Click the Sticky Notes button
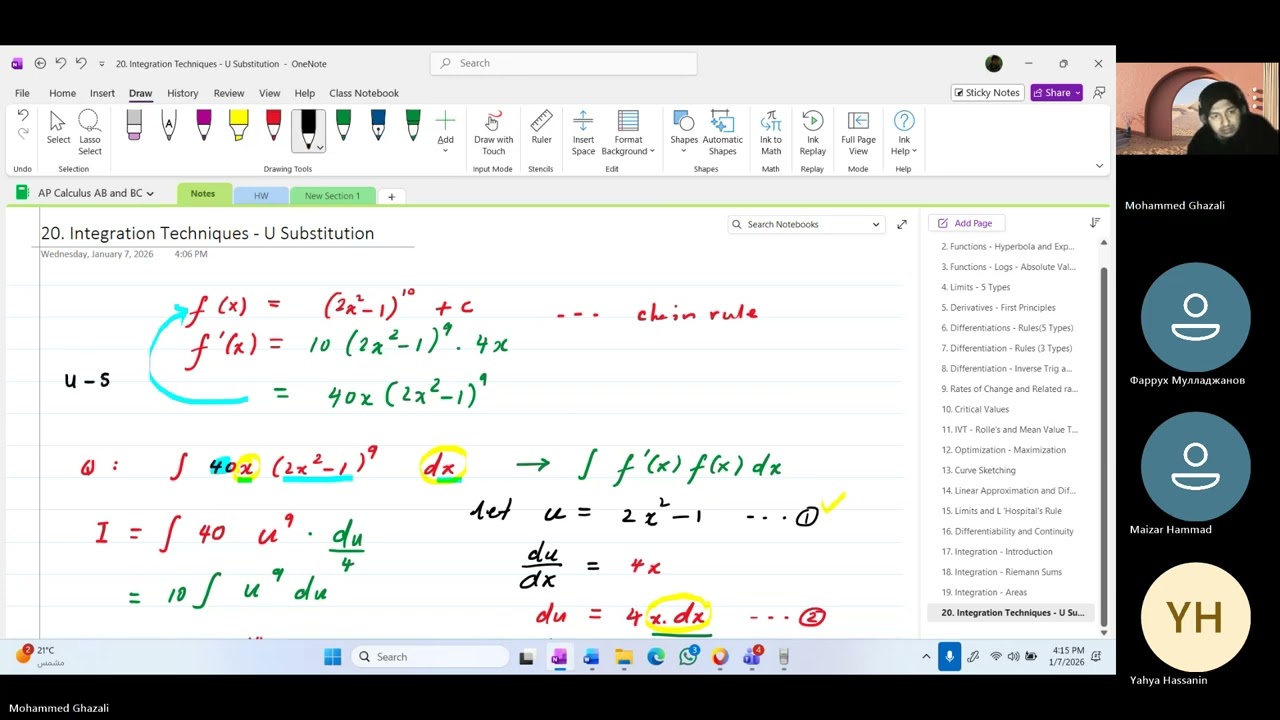Image resolution: width=1280 pixels, height=720 pixels. [x=986, y=93]
